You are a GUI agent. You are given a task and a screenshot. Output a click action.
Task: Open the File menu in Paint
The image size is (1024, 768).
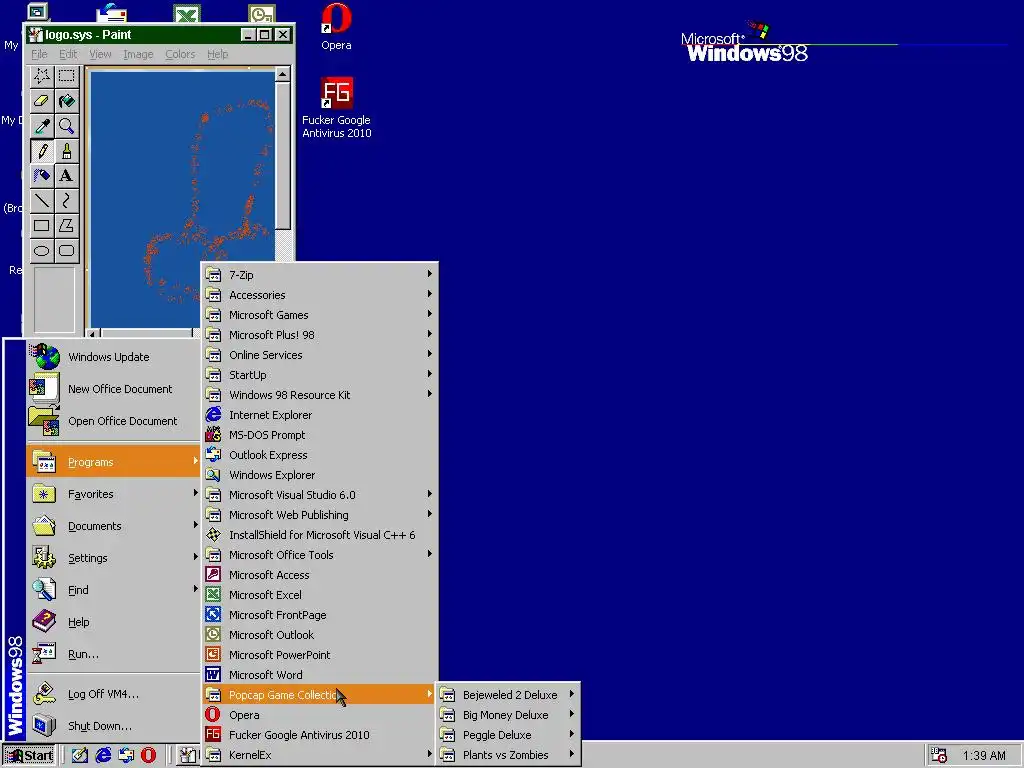coord(39,54)
